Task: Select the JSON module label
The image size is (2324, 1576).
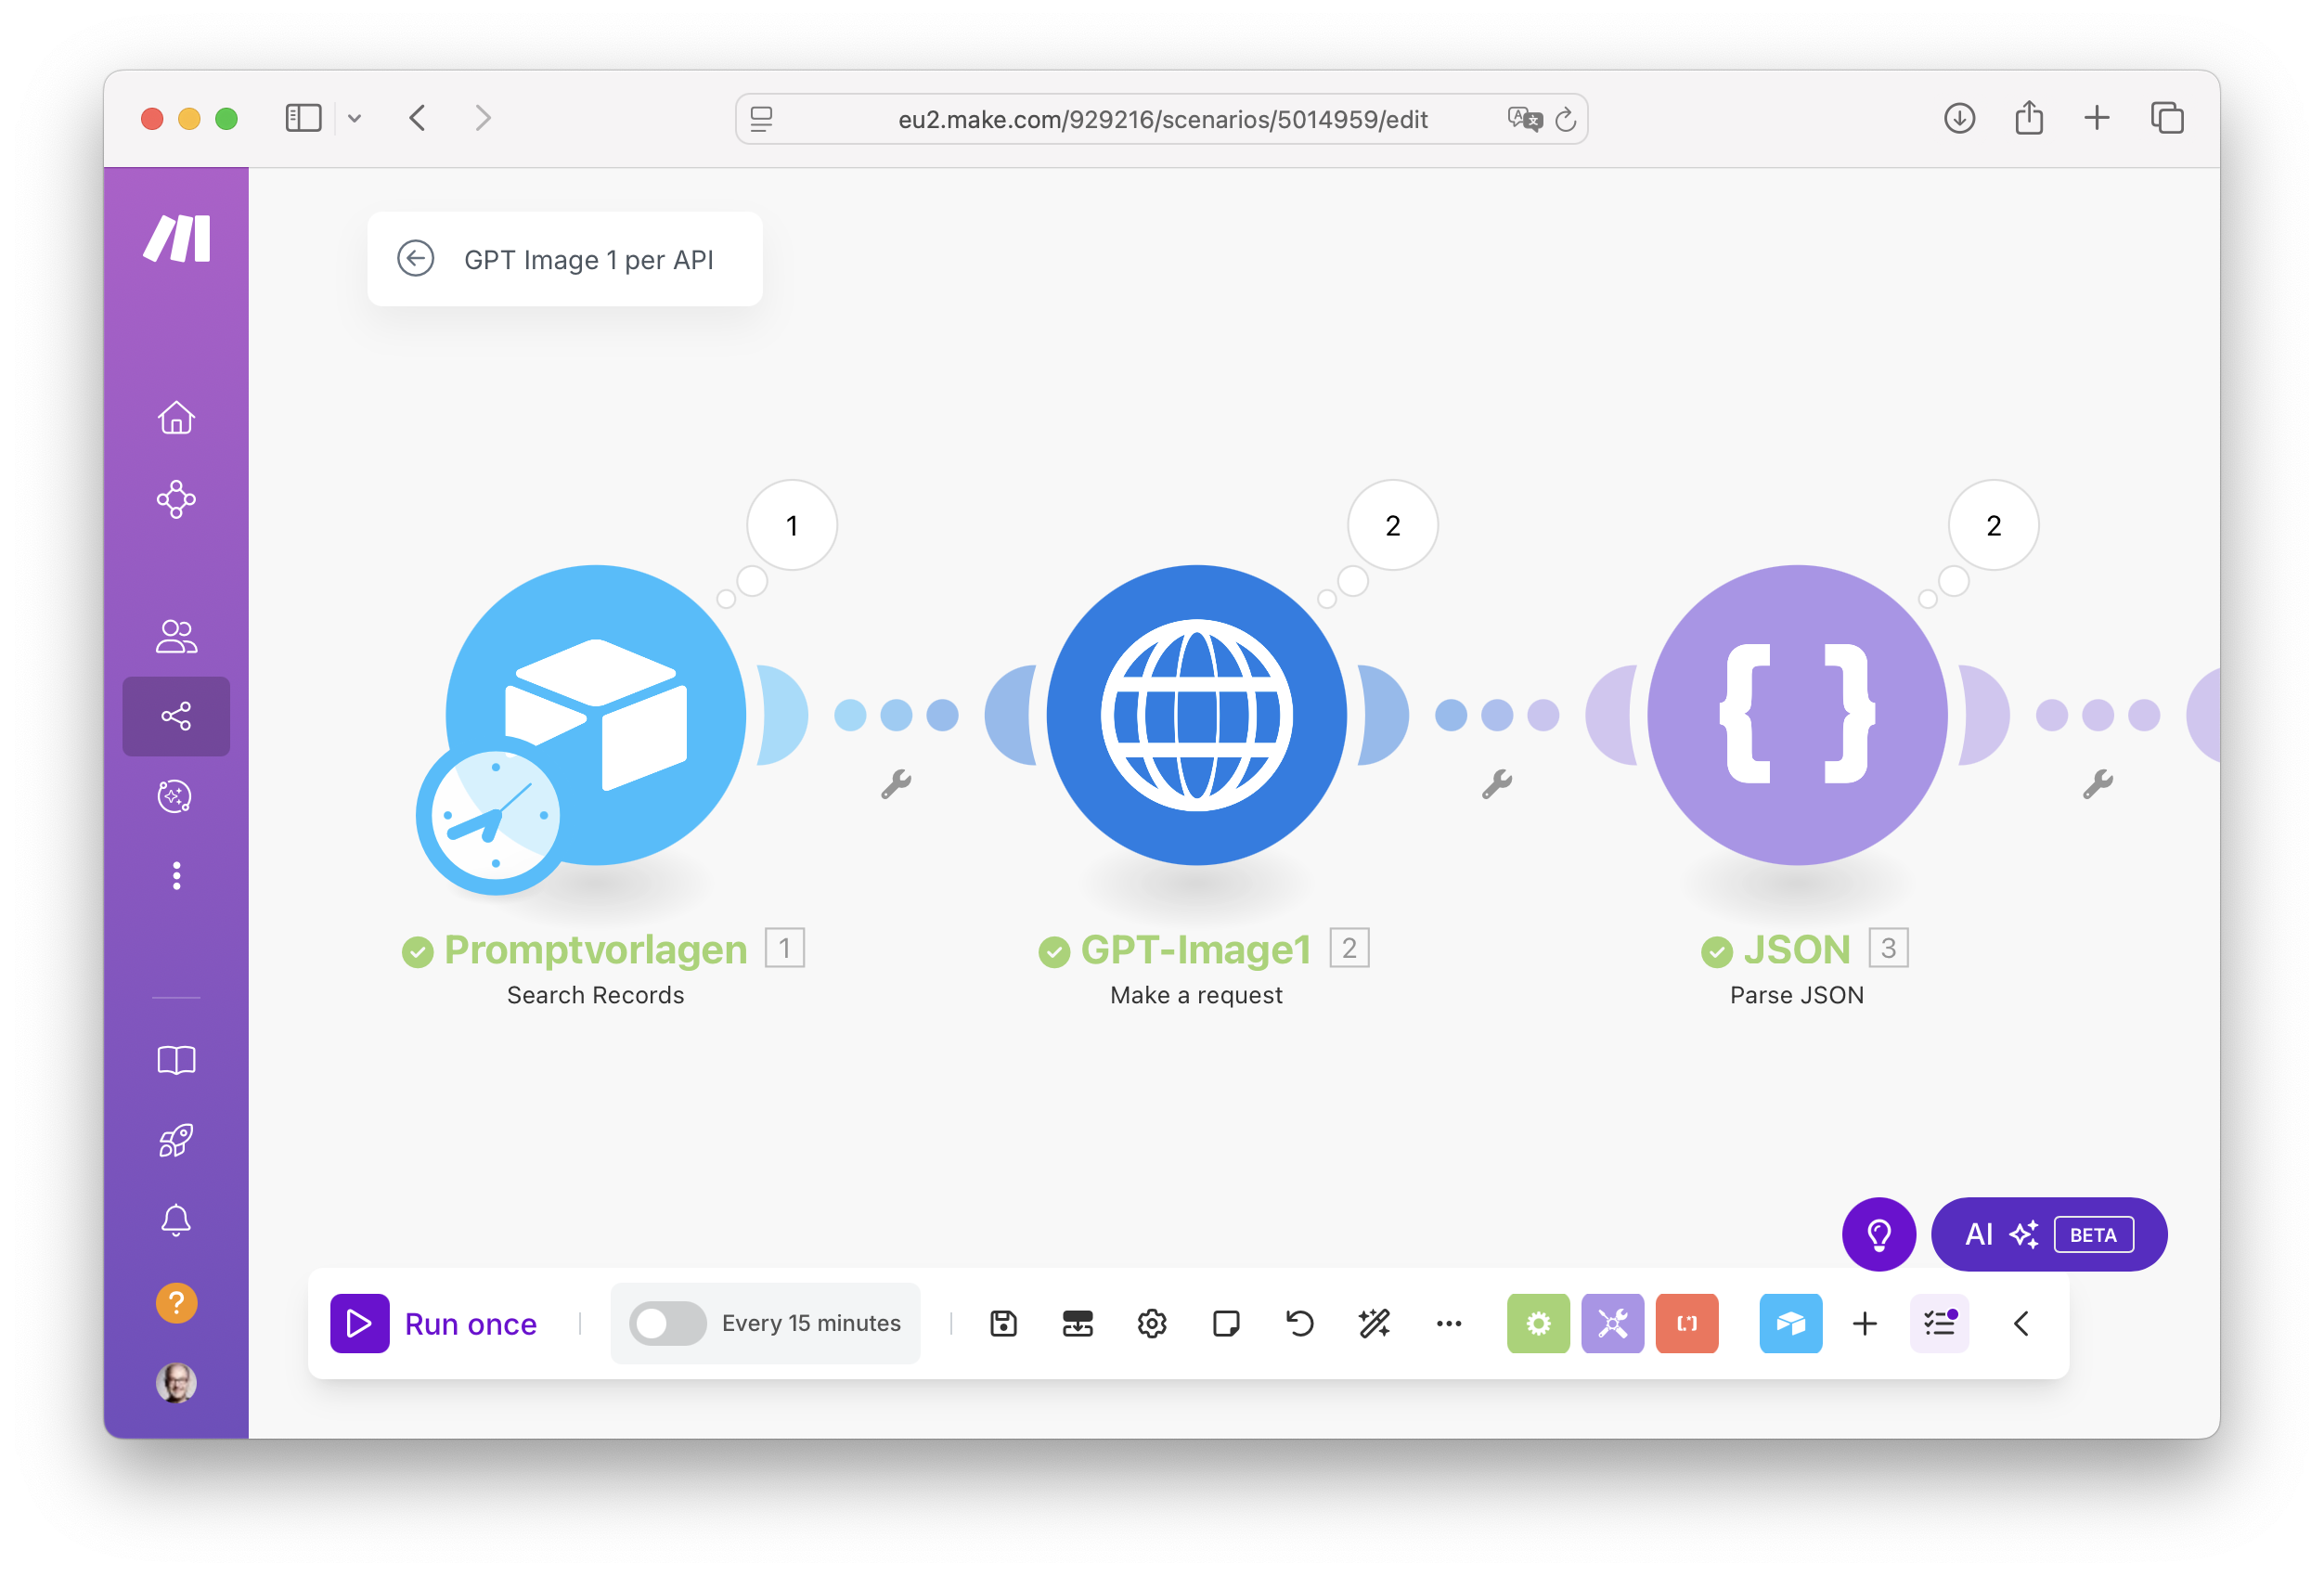Action: (x=1797, y=950)
